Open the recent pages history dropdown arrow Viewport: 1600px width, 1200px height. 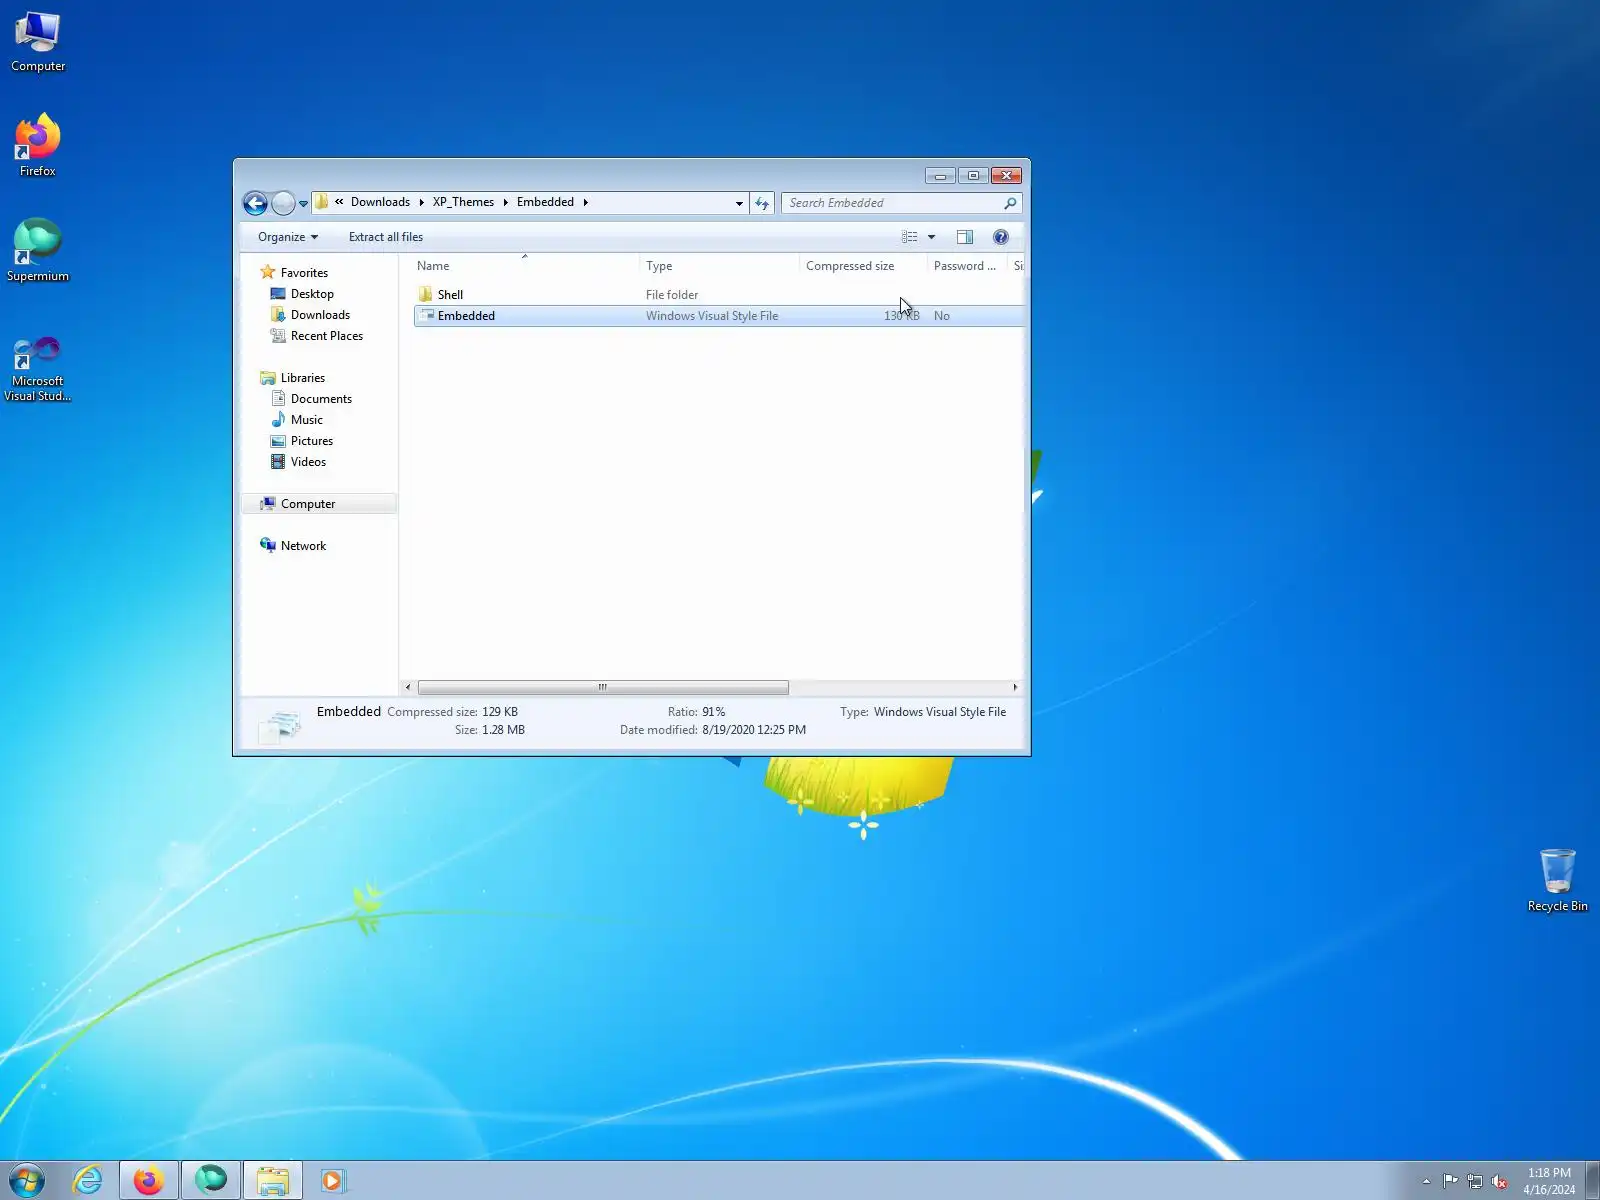pos(303,204)
